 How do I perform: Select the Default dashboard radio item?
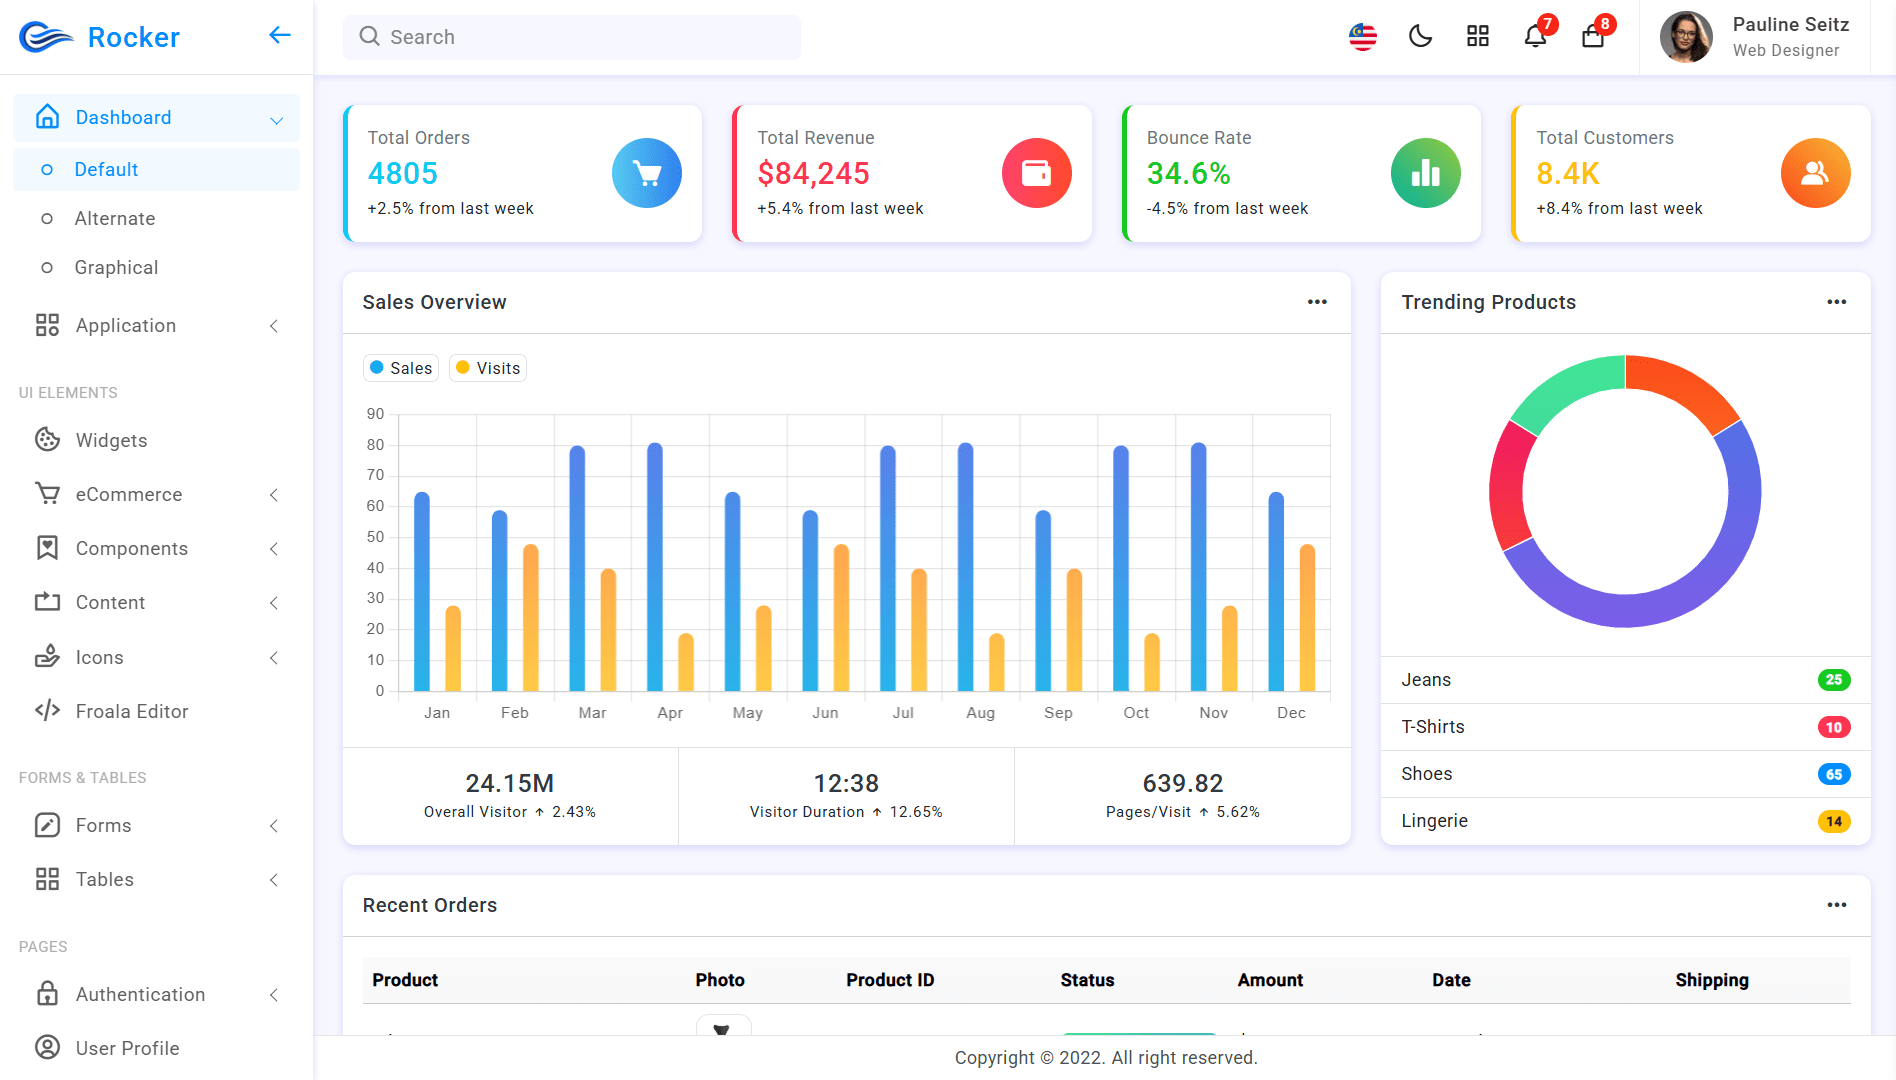[105, 169]
